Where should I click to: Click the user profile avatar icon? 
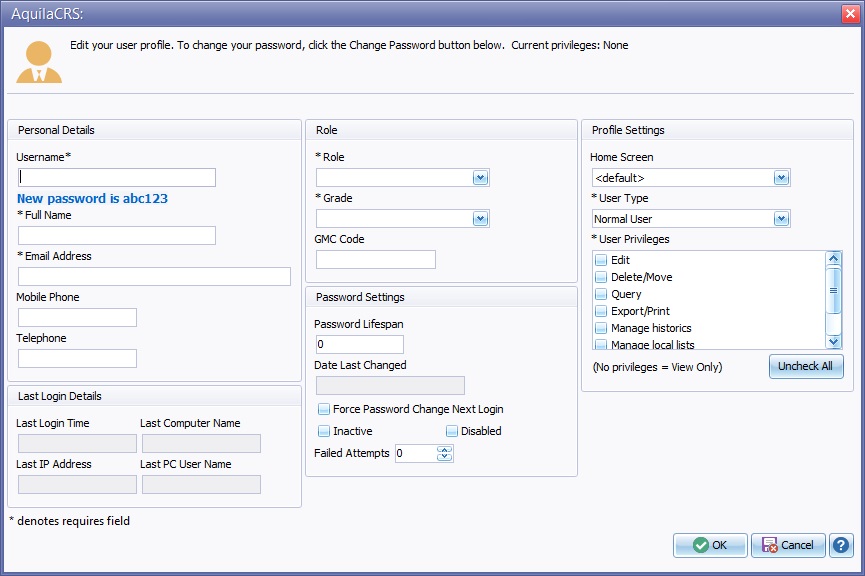point(39,62)
